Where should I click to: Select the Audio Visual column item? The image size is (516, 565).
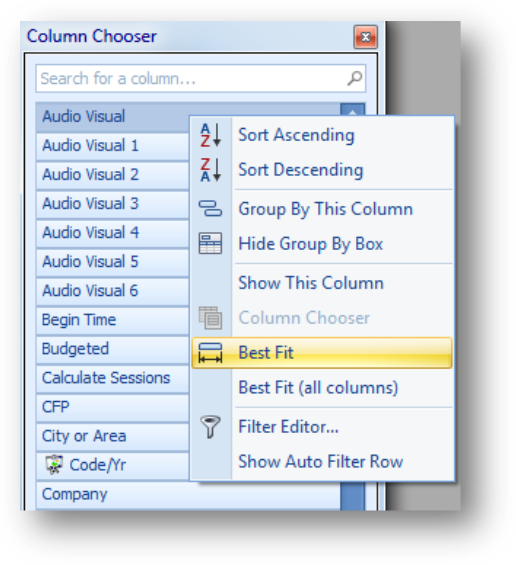tap(112, 117)
